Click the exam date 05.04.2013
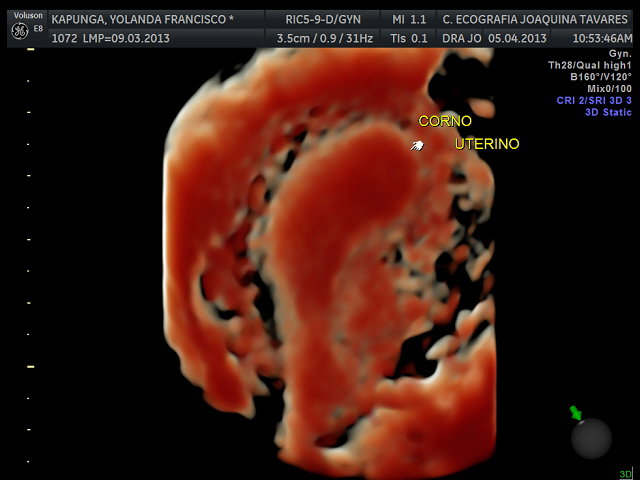This screenshot has height=480, width=640. point(517,38)
